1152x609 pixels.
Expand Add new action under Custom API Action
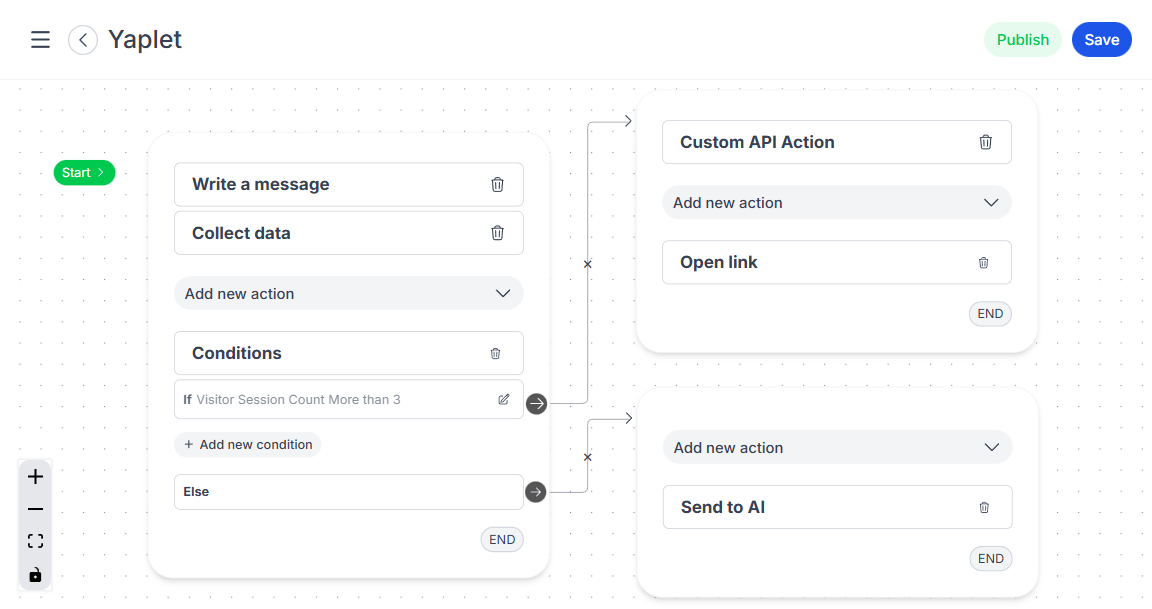click(x=836, y=202)
